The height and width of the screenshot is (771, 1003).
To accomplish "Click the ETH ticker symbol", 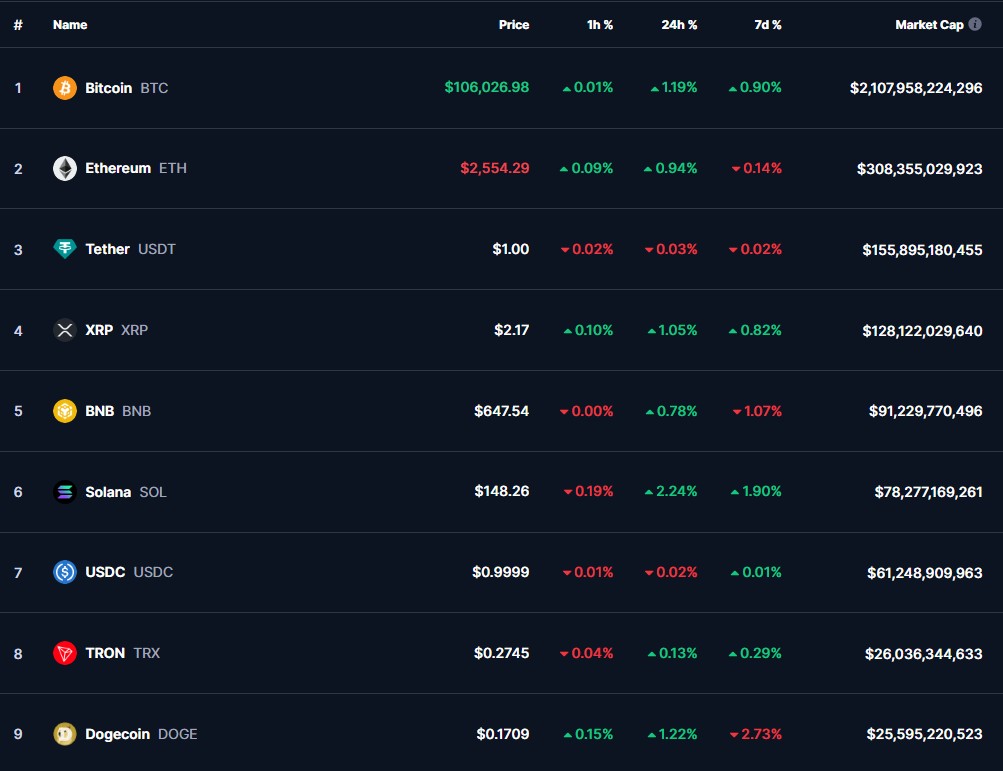I will pos(173,168).
